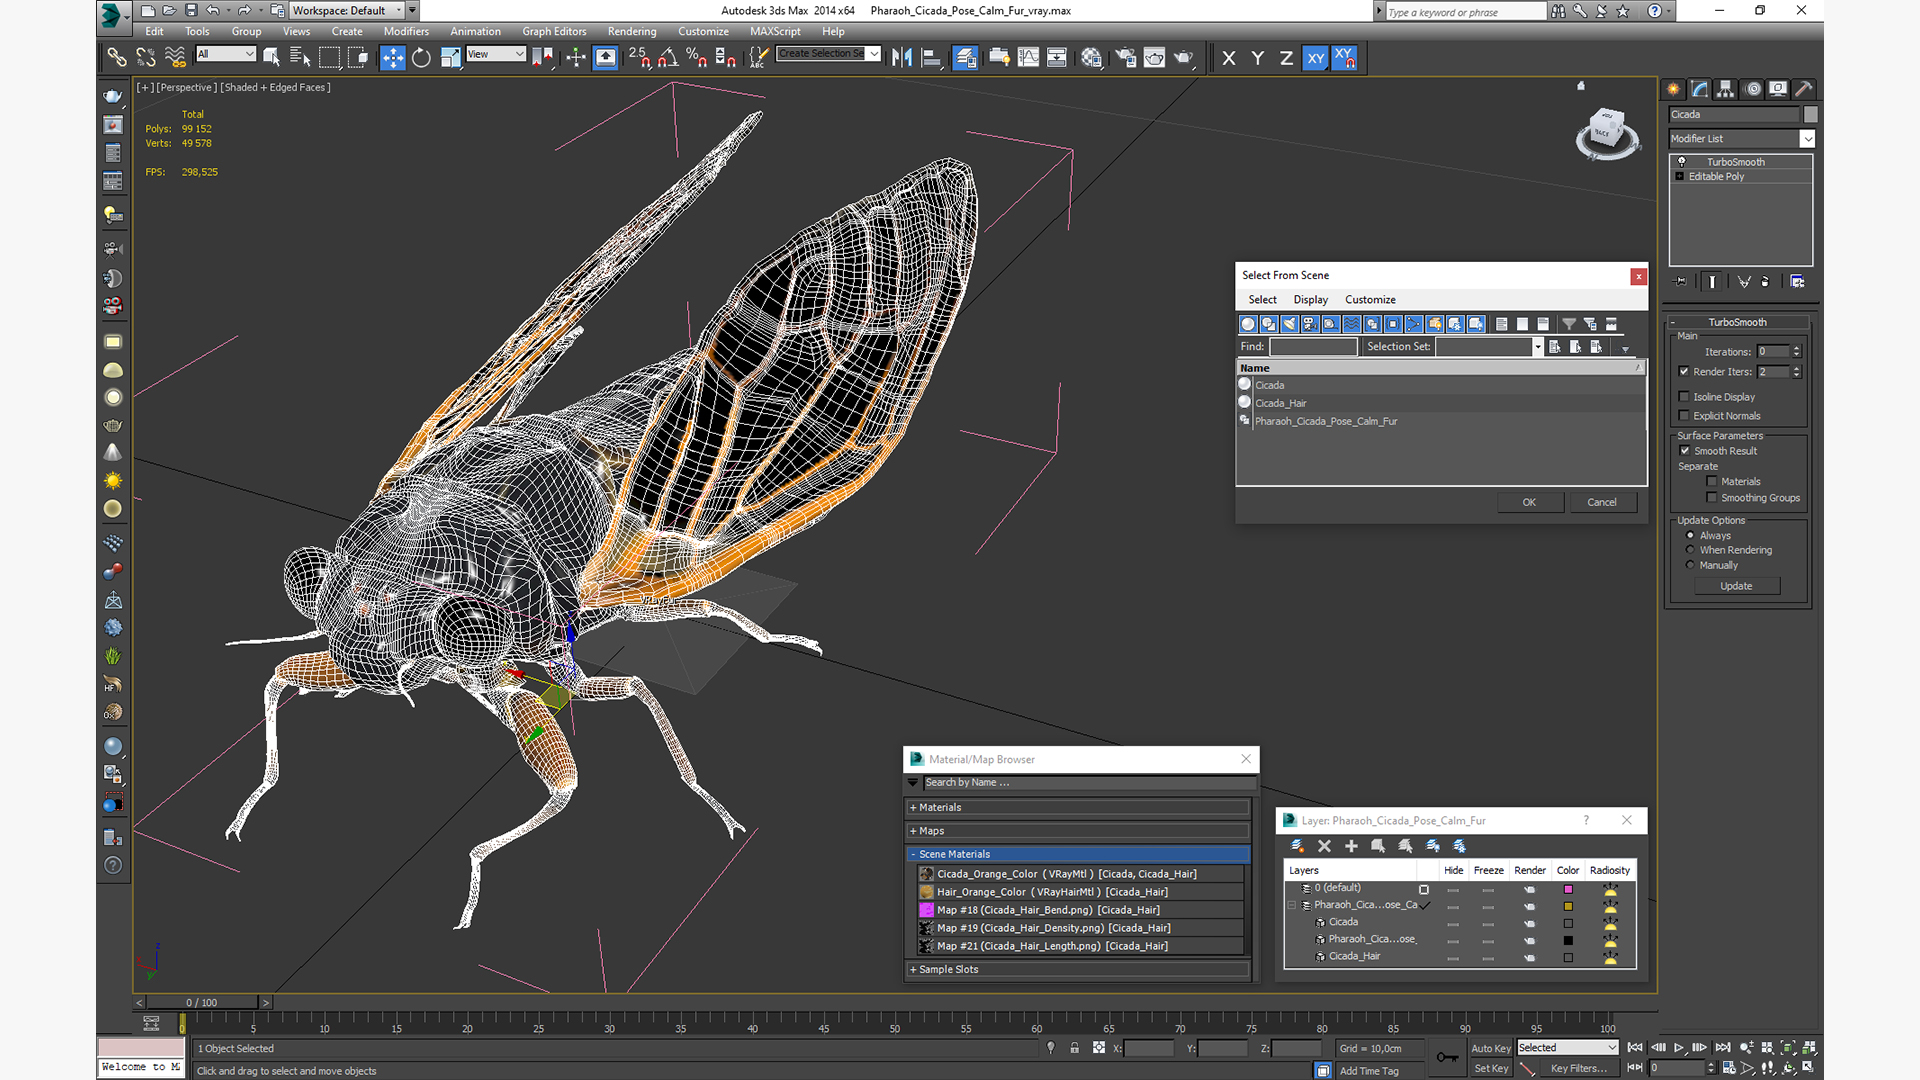1920x1080 pixels.
Task: Restrict transform to X axis
Action: coord(1229,58)
